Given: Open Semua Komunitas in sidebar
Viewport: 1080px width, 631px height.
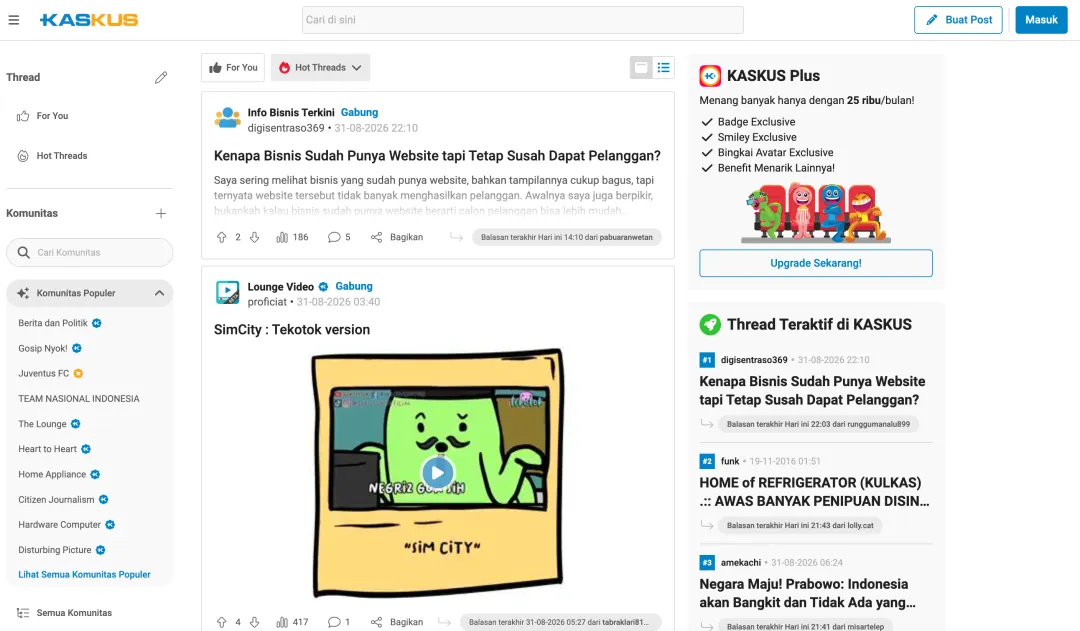Looking at the screenshot, I should [64, 612].
